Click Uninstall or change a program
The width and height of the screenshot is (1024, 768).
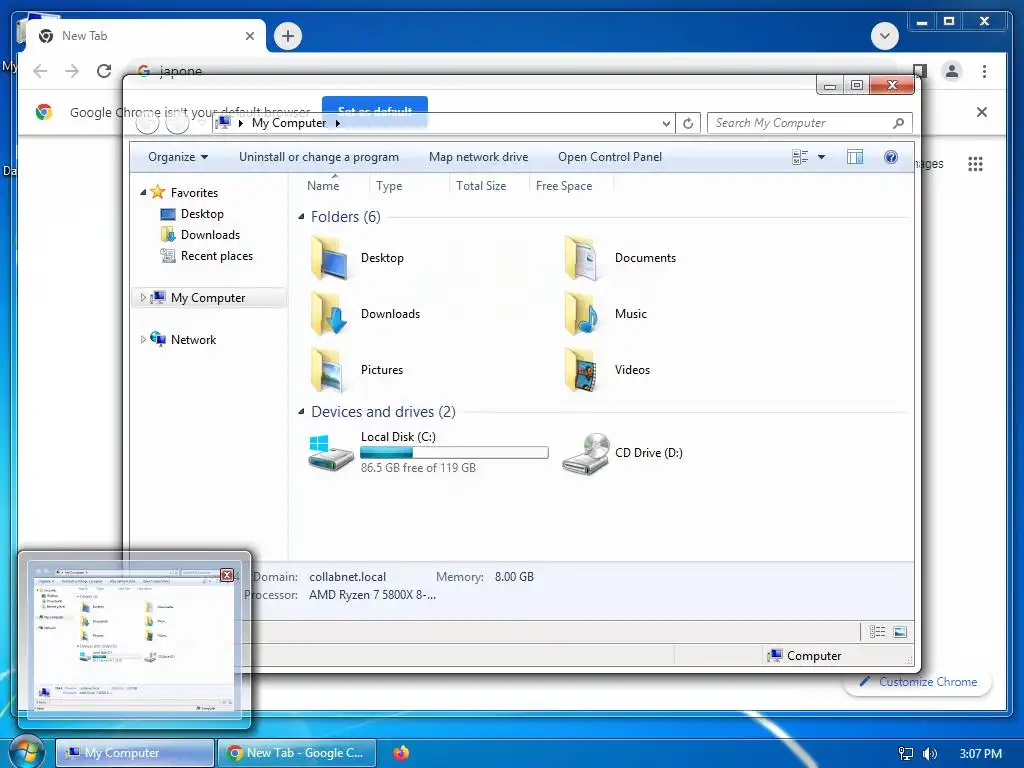click(x=319, y=157)
